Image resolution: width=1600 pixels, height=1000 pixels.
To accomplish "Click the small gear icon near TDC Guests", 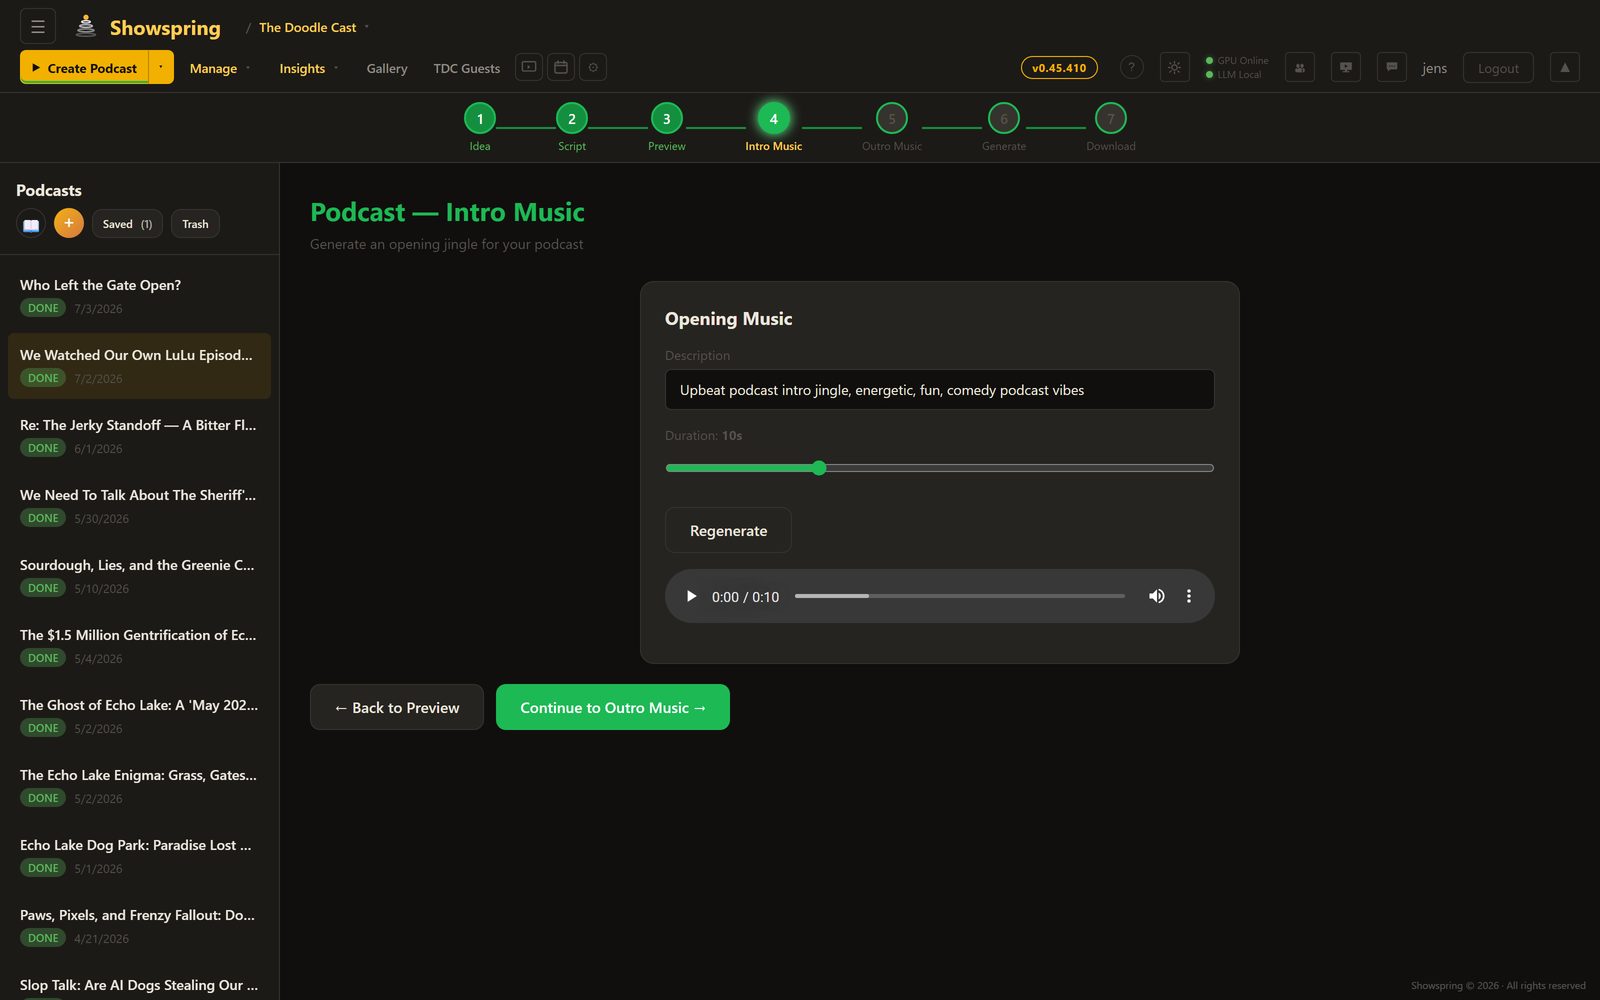I will click(x=593, y=67).
